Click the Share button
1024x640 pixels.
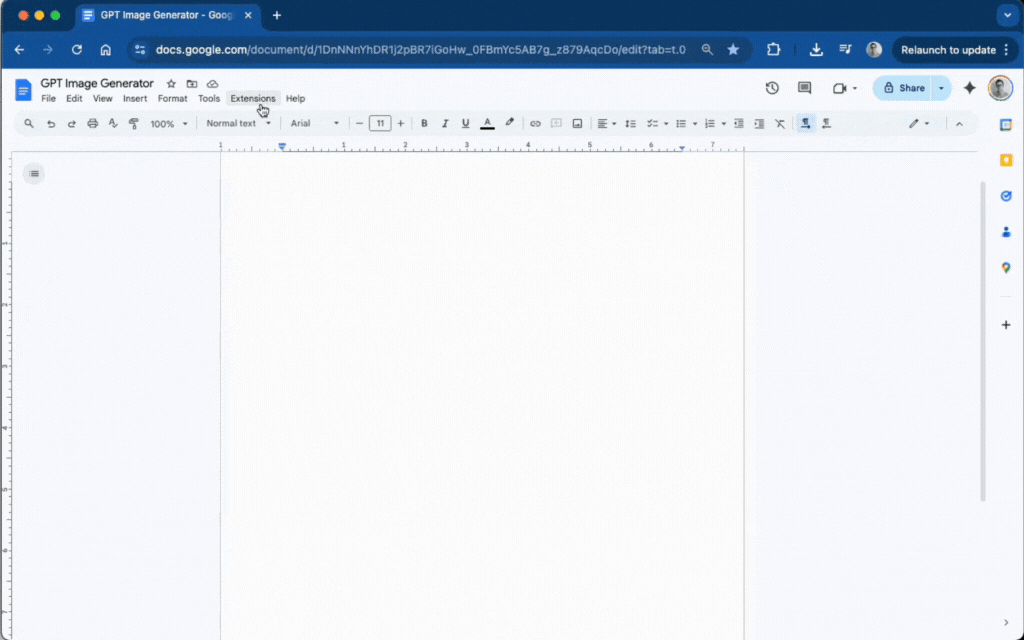(x=908, y=88)
